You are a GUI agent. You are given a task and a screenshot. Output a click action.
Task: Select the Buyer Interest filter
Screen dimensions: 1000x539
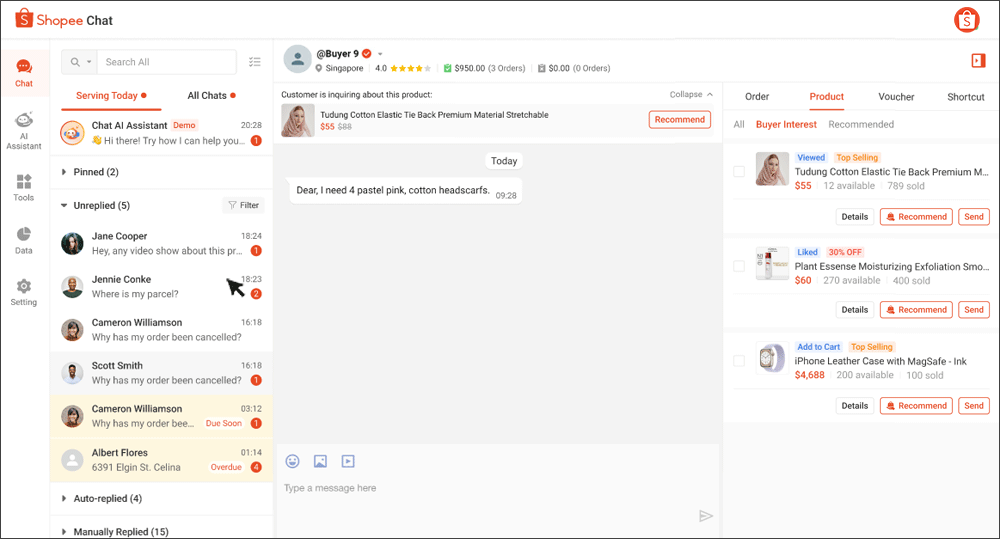786,124
